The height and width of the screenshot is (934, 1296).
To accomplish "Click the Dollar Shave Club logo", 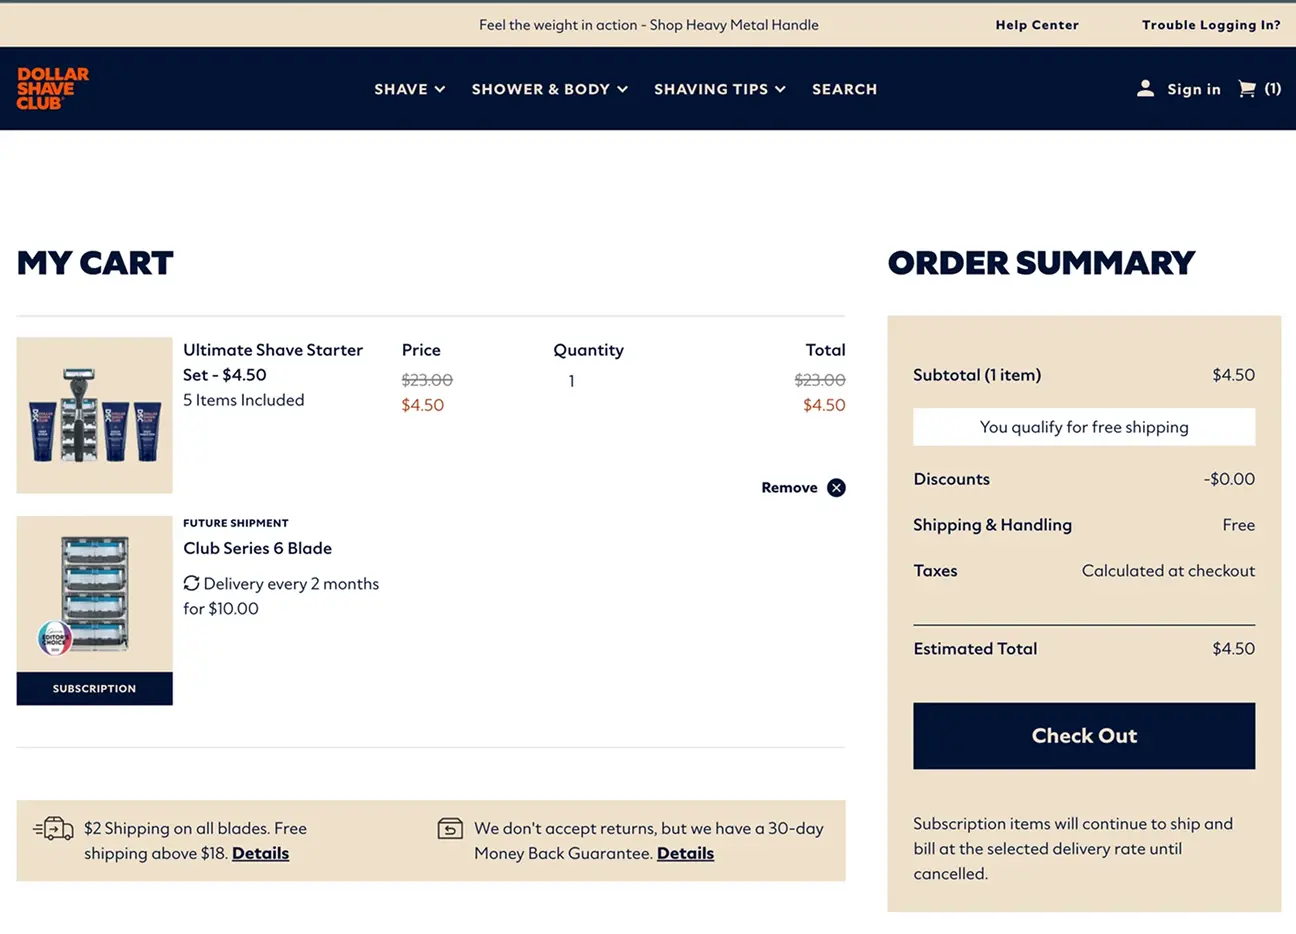I will point(53,88).
